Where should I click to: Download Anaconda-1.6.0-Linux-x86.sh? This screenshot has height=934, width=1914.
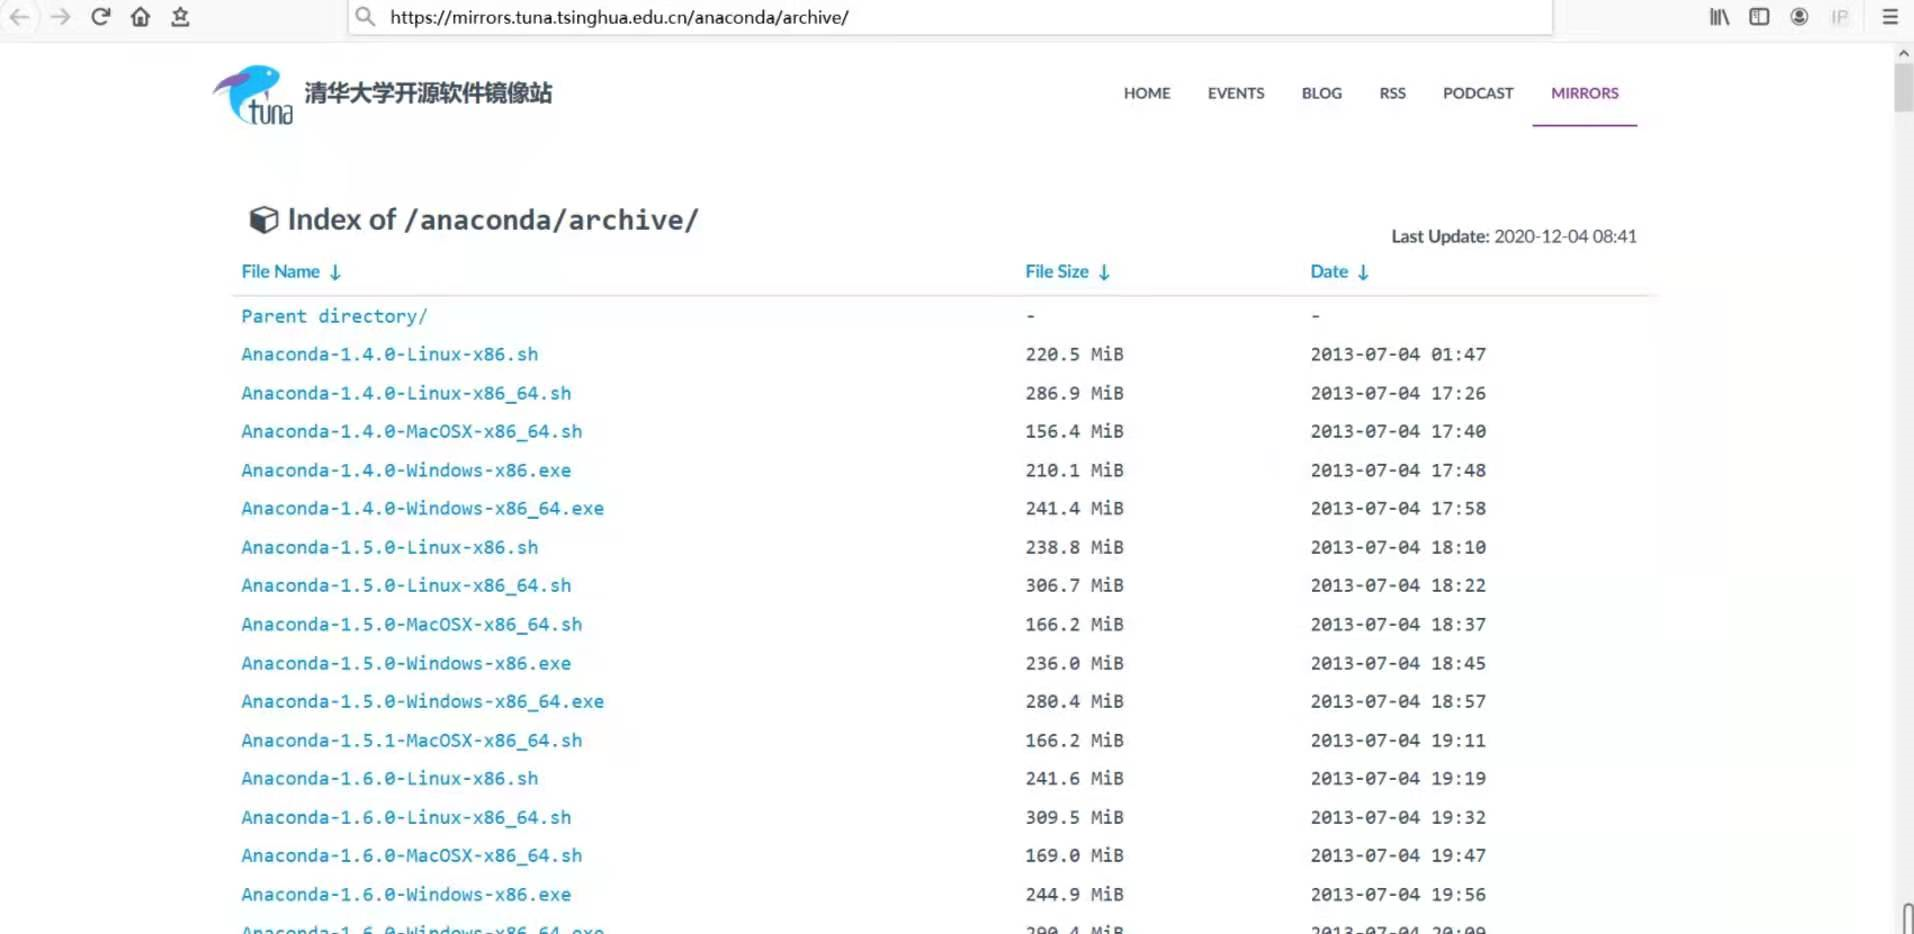(390, 778)
